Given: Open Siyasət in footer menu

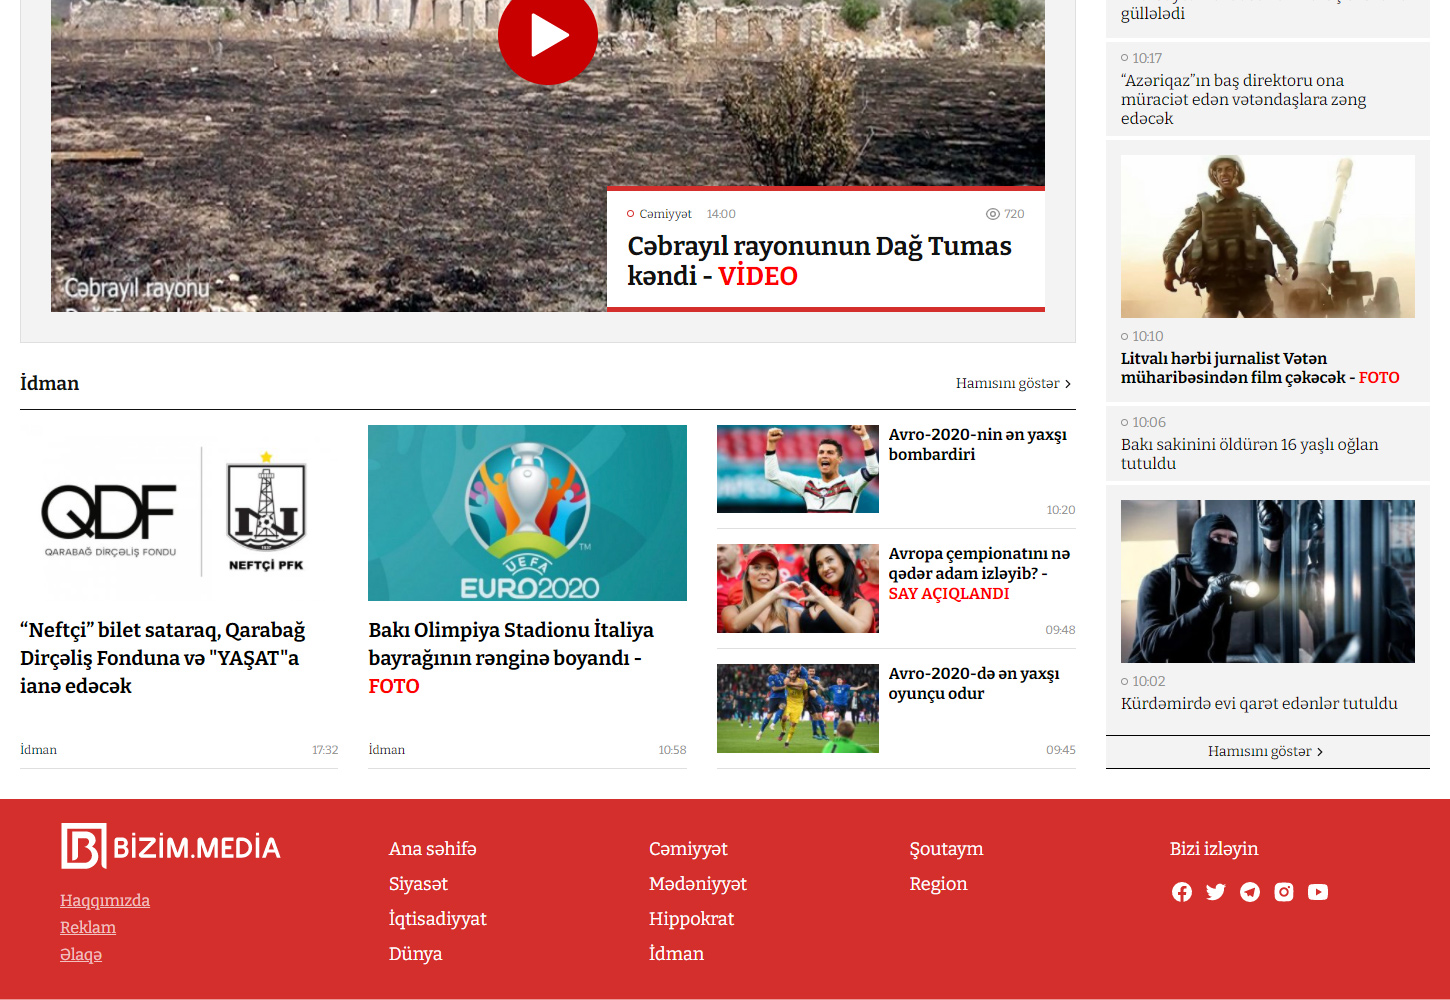Looking at the screenshot, I should tap(418, 884).
